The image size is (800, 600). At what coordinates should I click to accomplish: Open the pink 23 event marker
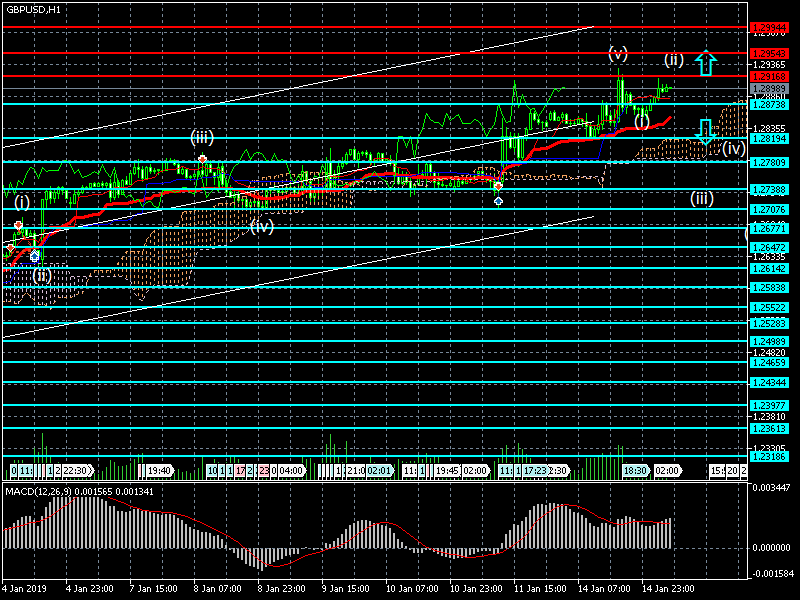tap(264, 470)
